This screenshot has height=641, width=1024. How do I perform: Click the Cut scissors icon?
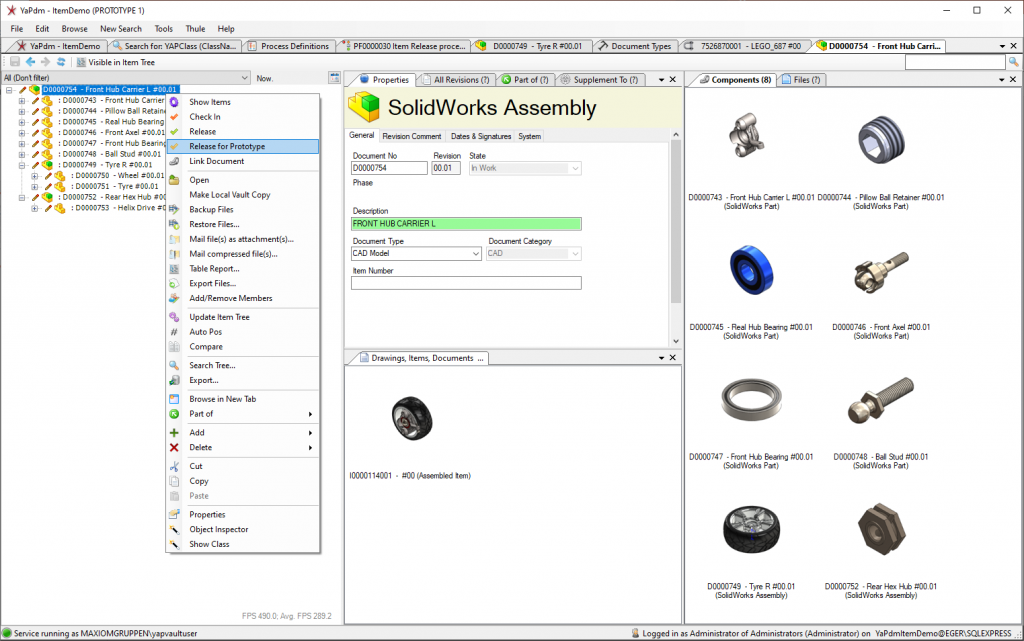pos(174,466)
